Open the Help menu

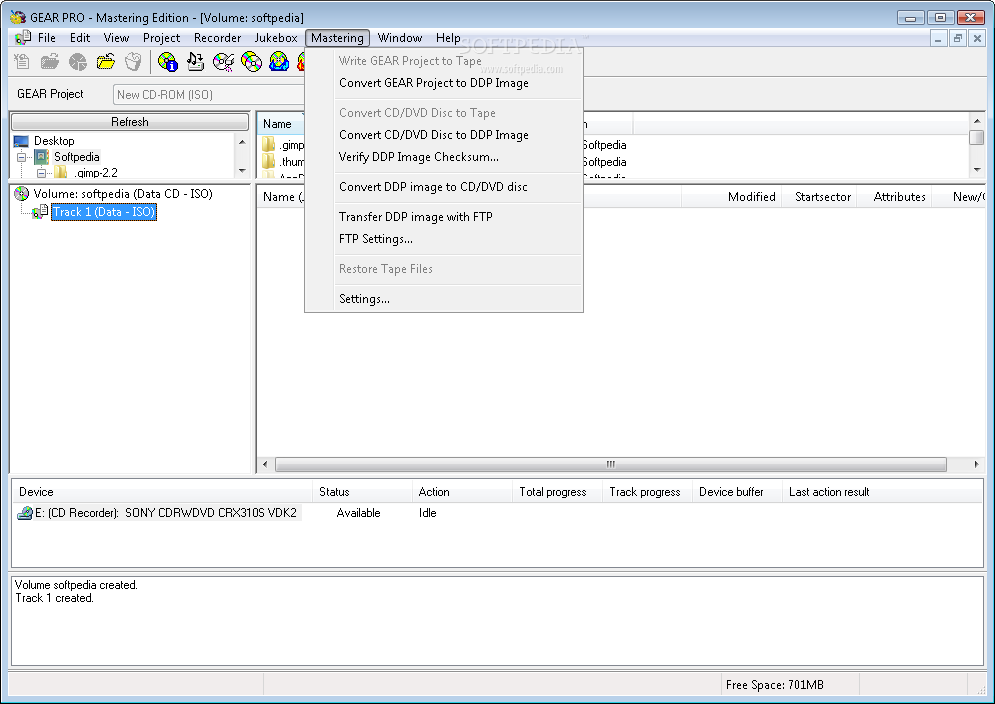click(448, 38)
